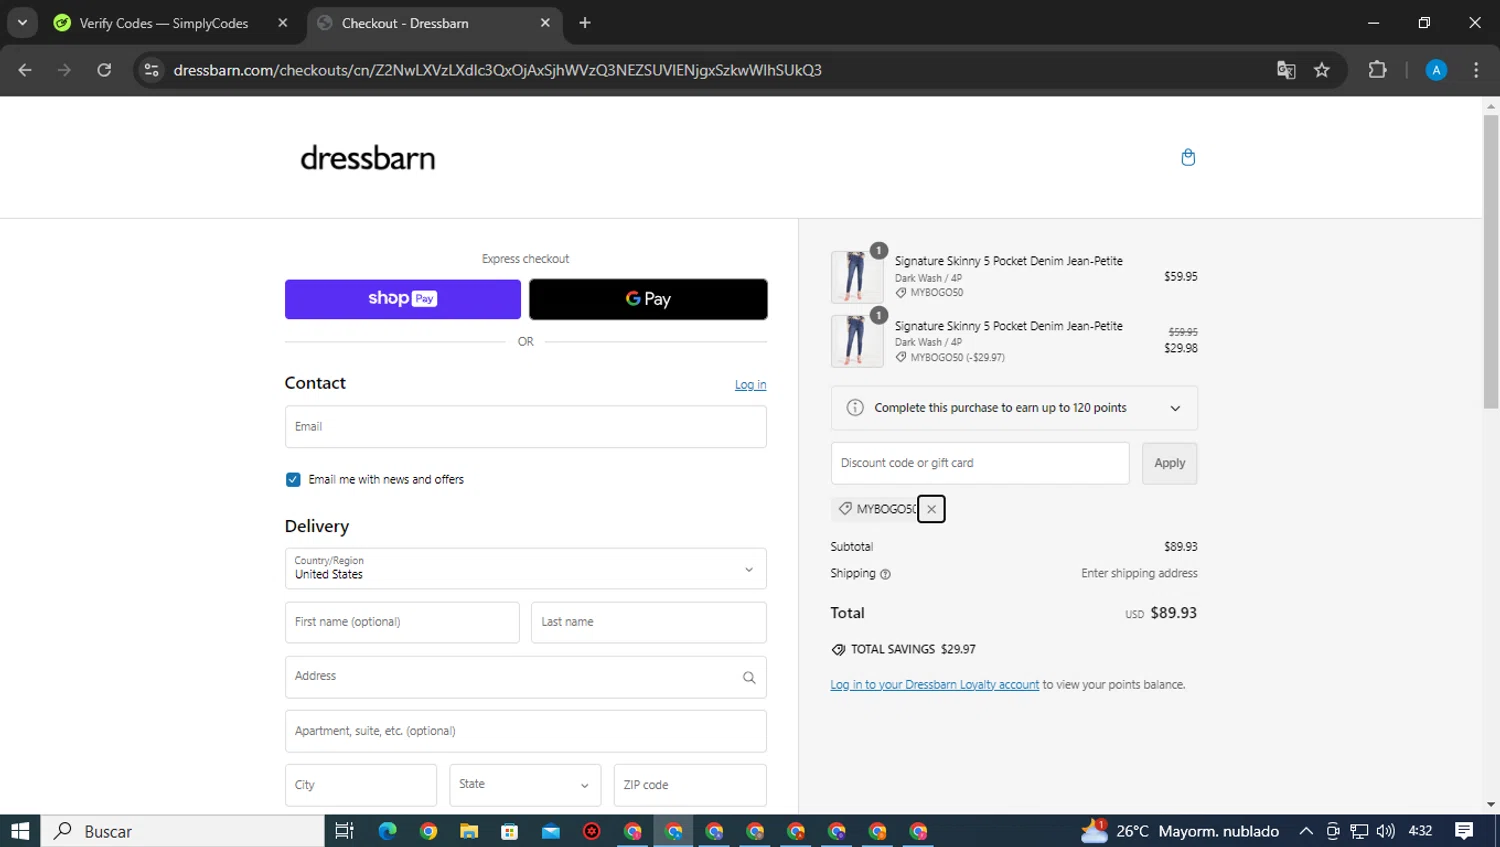Open the State dropdown
The image size is (1500, 847).
click(525, 785)
